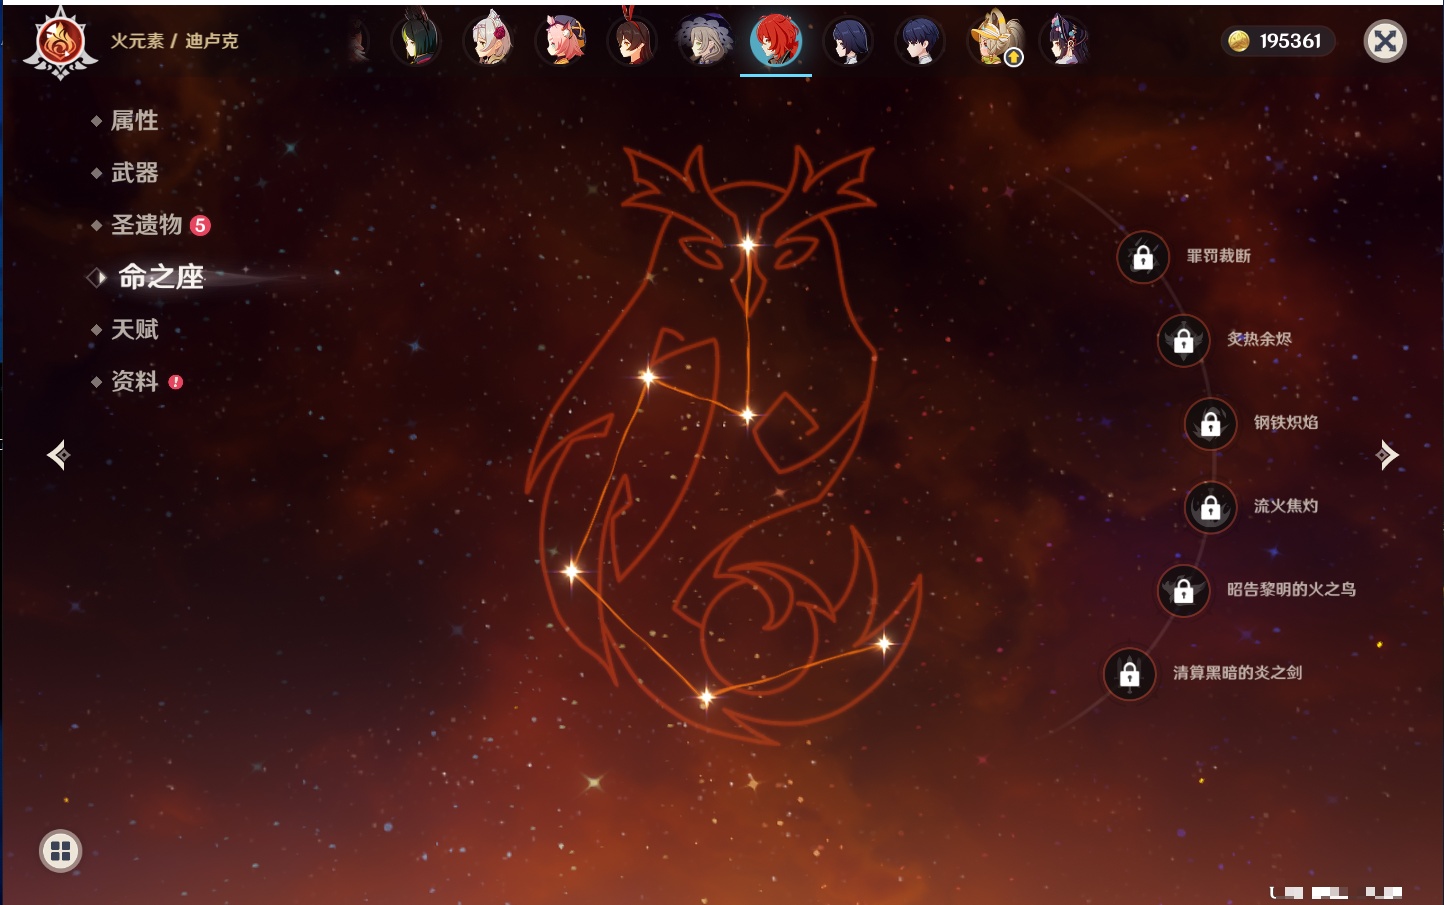Click the red 5 badge beside 圣遗物

click(x=200, y=225)
